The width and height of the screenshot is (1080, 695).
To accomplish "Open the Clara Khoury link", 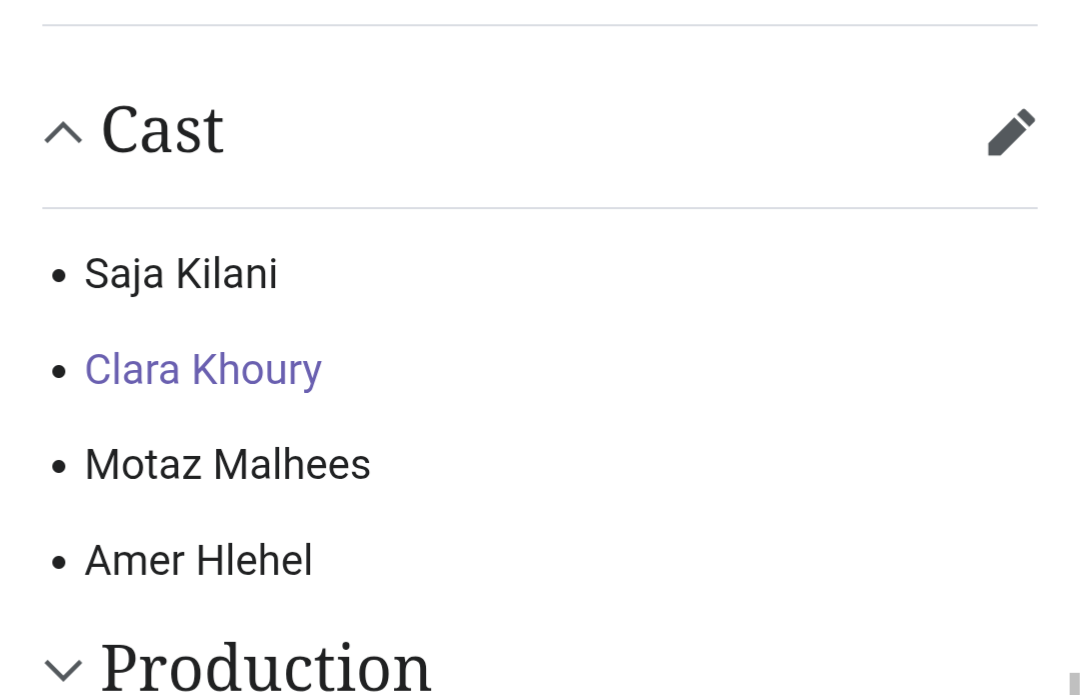I will tap(203, 370).
